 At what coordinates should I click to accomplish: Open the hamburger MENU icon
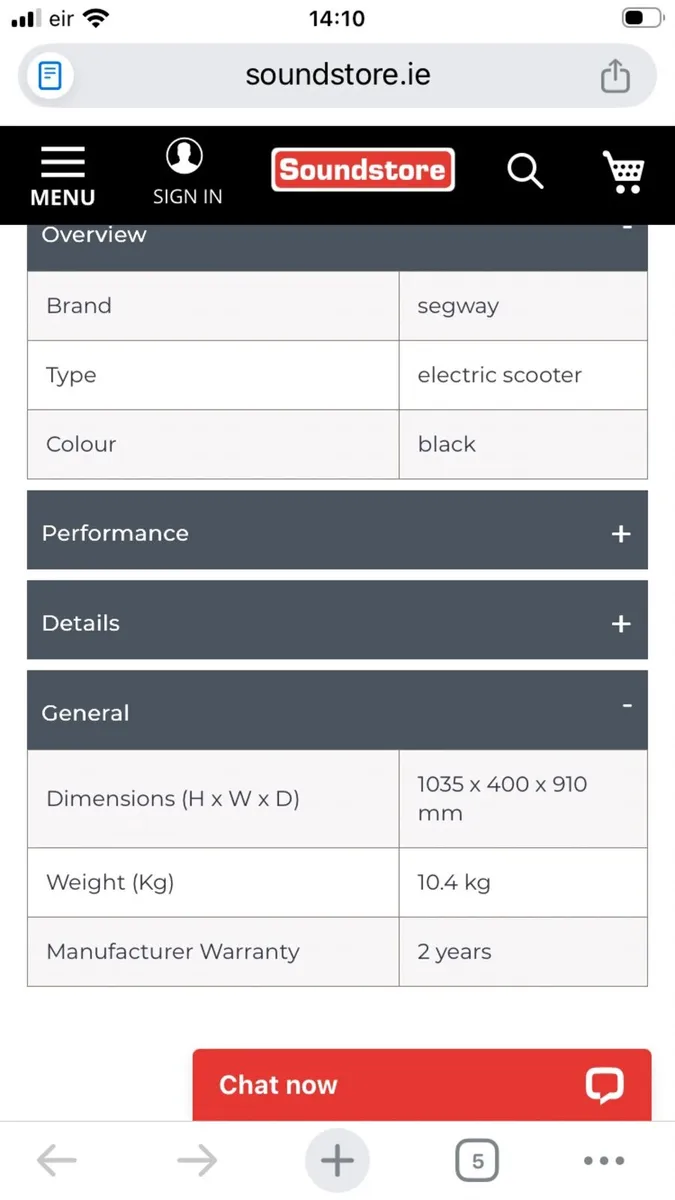pos(62,161)
